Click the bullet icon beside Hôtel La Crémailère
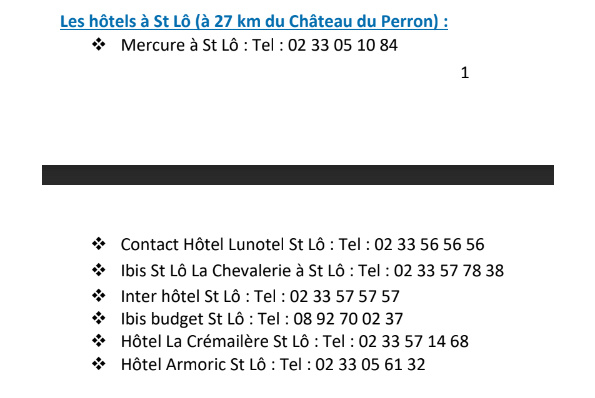This screenshot has height=398, width=595. tap(99, 340)
